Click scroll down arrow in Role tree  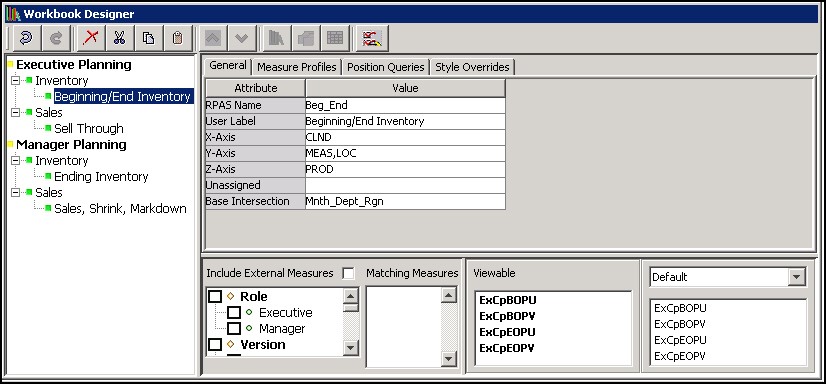tap(351, 348)
